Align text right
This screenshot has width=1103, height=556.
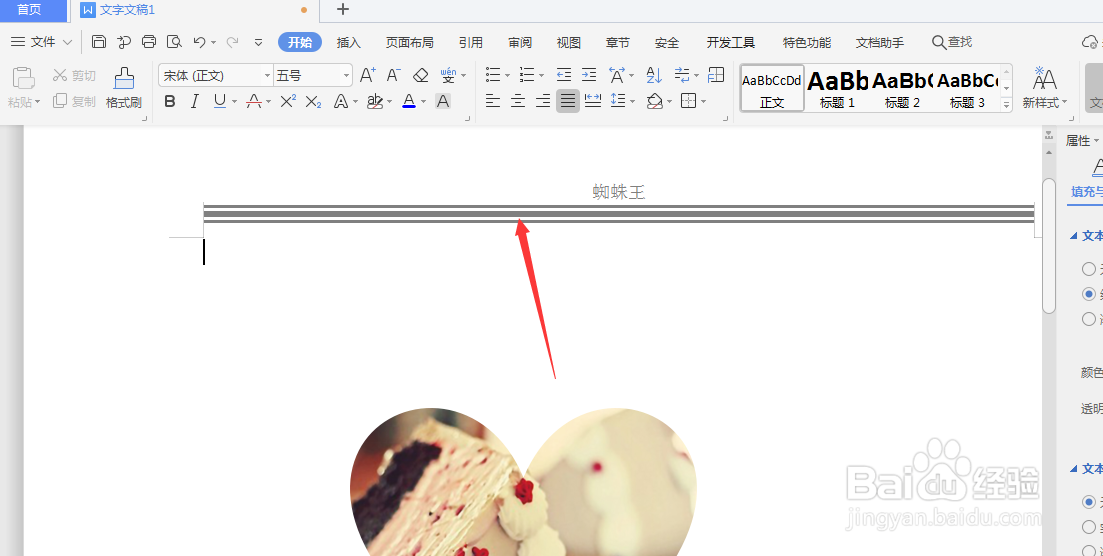pyautogui.click(x=543, y=101)
